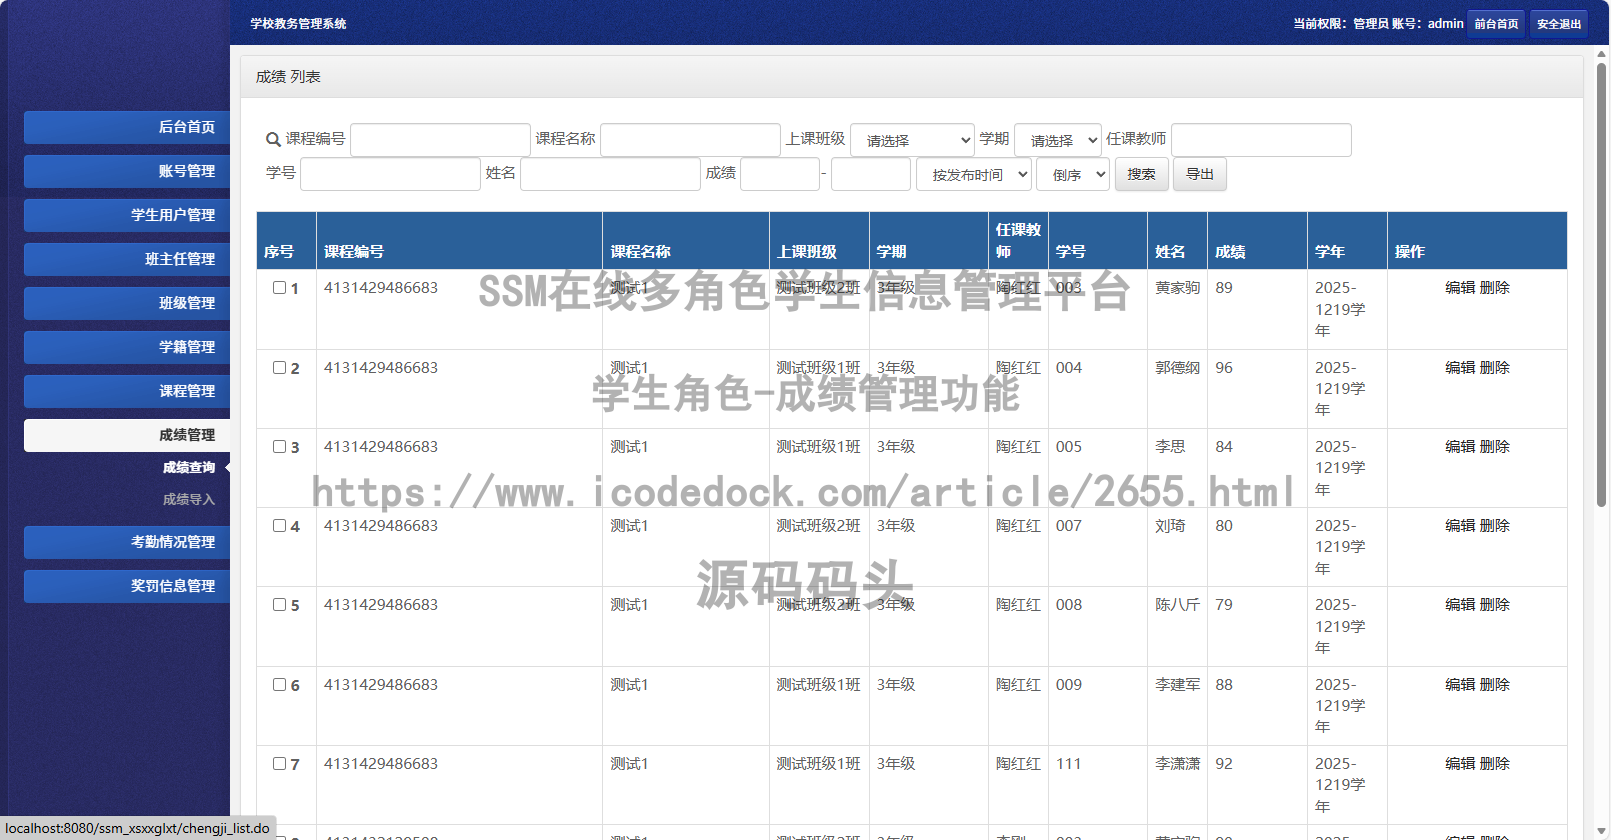Viewport: 1611px width, 840px height.
Task: Expand the 学期 select box
Action: pyautogui.click(x=1057, y=140)
